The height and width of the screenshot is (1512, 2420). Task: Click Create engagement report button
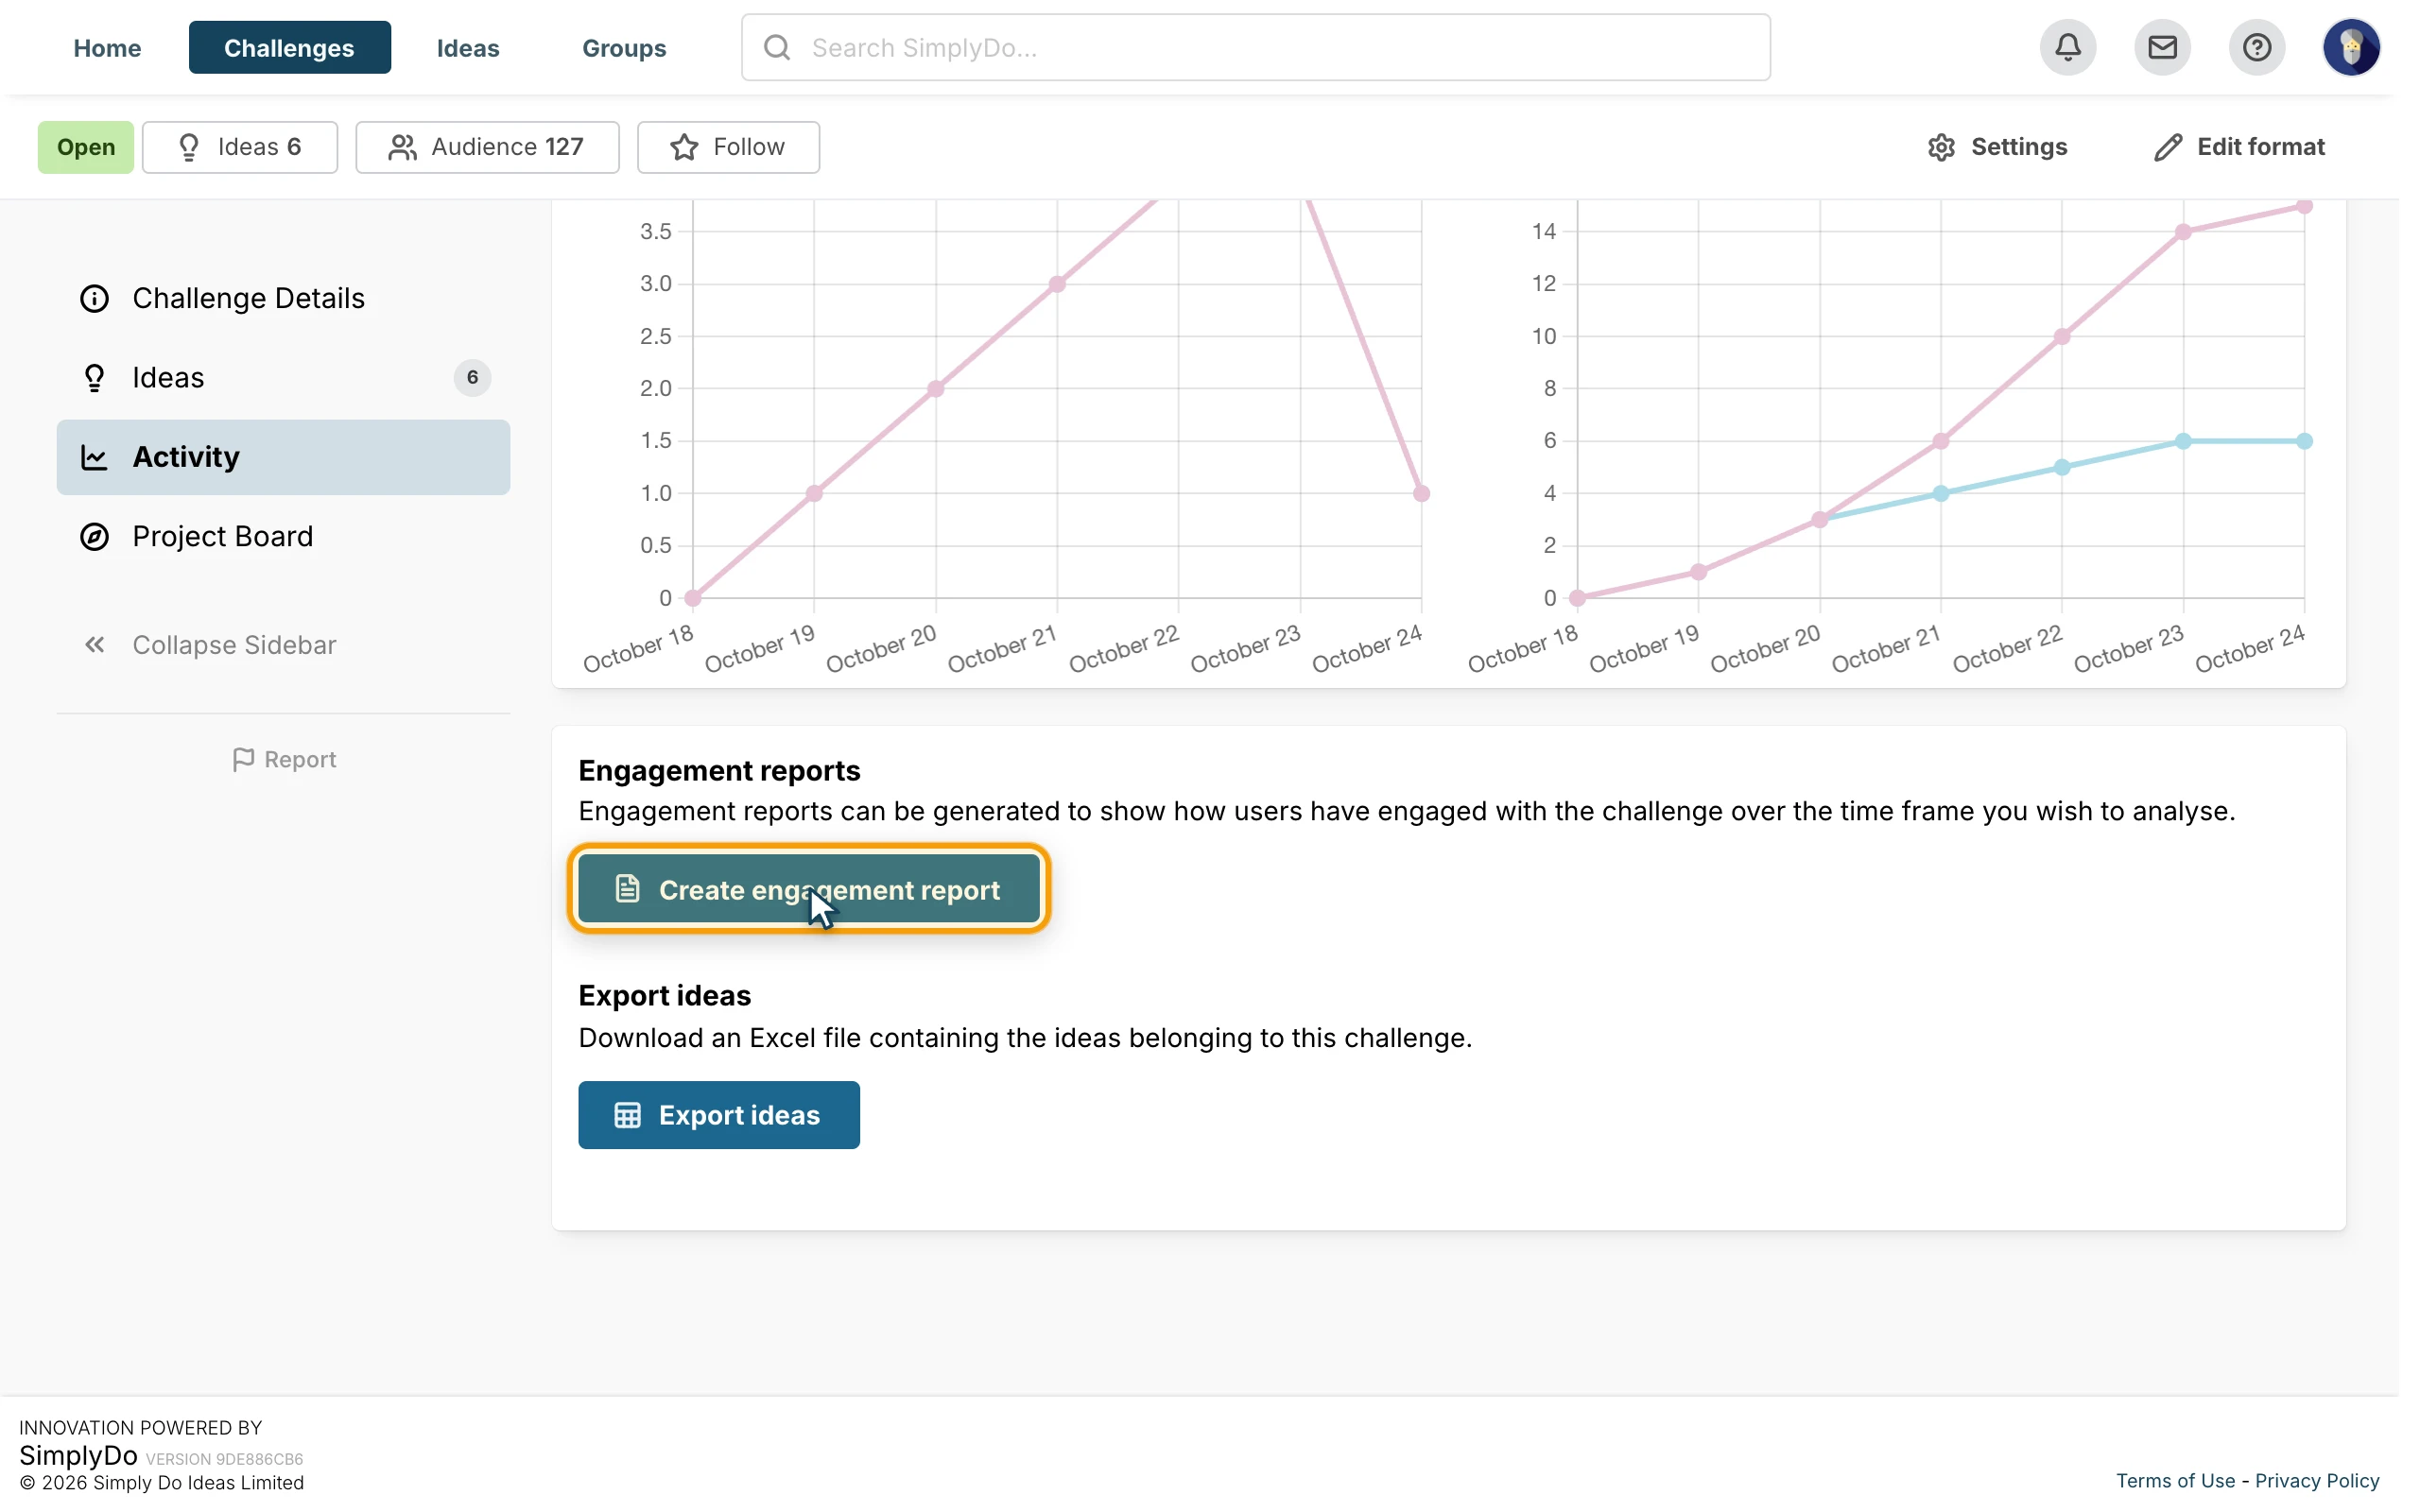point(808,889)
